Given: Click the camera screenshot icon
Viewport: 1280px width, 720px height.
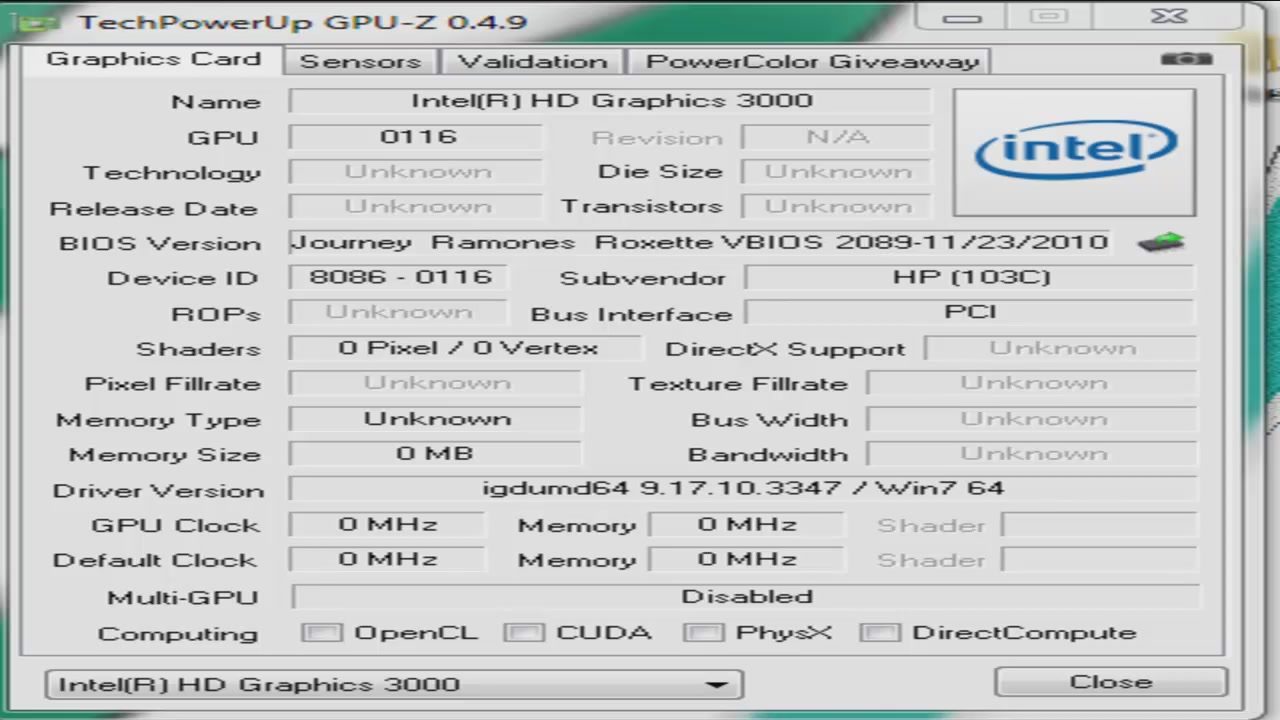Looking at the screenshot, I should [x=1187, y=59].
